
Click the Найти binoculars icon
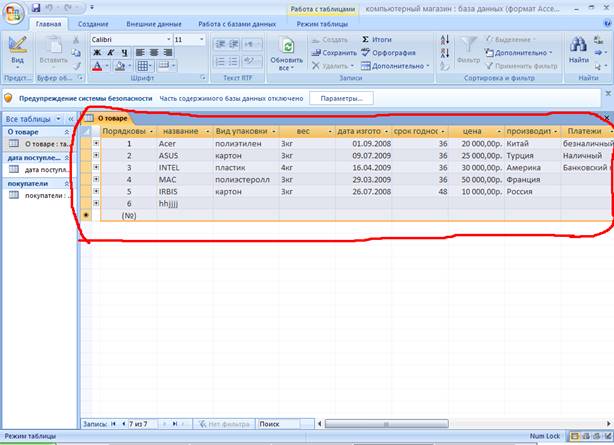point(577,46)
